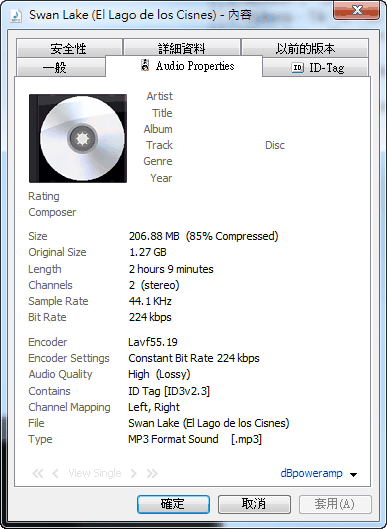
Task: Click the MP3 file icon in title bar
Action: pyautogui.click(x=16, y=16)
